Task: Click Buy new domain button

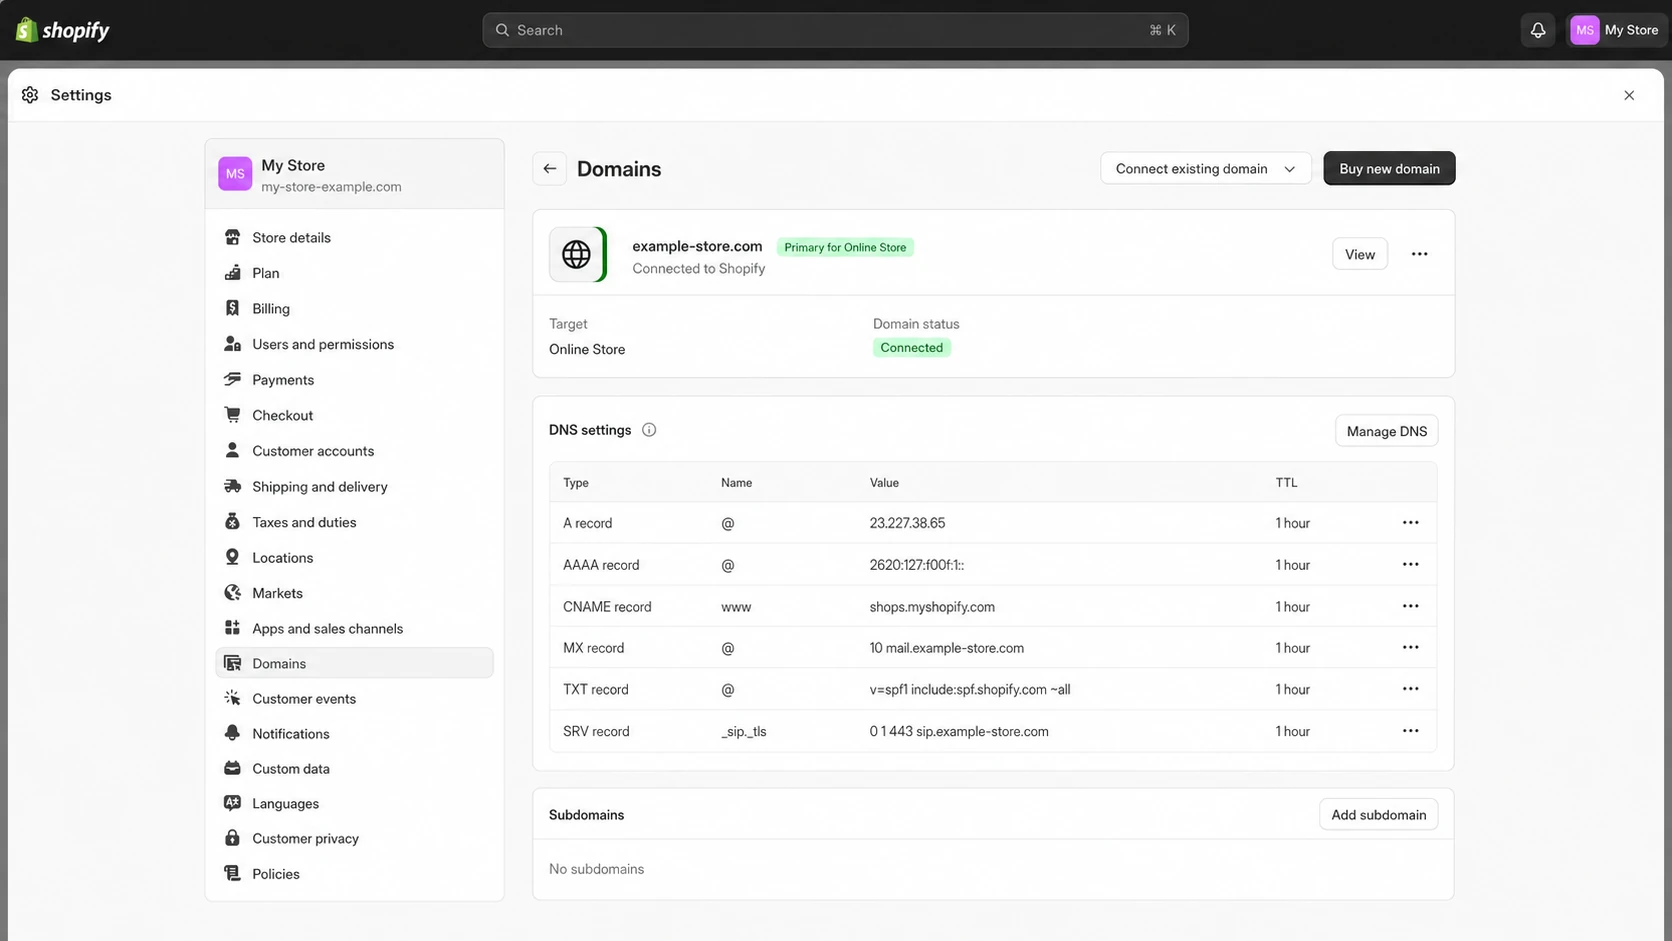Action: (1389, 168)
